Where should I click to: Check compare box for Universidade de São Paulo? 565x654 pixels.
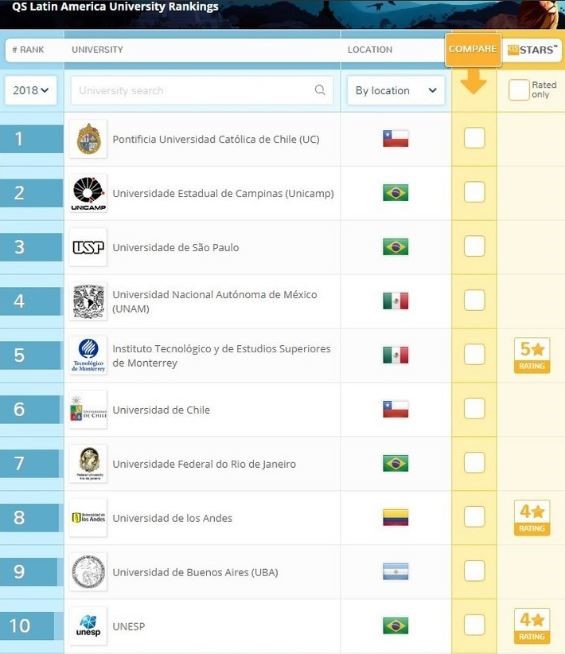[474, 246]
